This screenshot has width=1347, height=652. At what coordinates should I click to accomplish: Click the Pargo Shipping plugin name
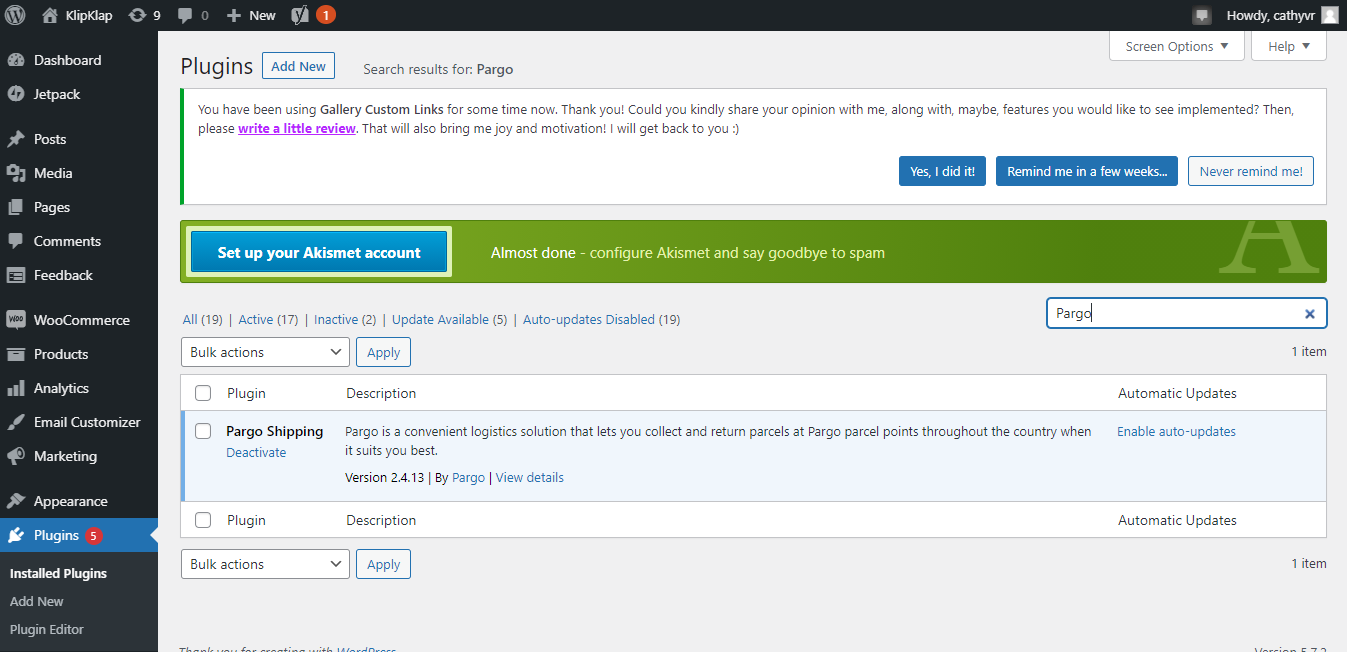275,431
